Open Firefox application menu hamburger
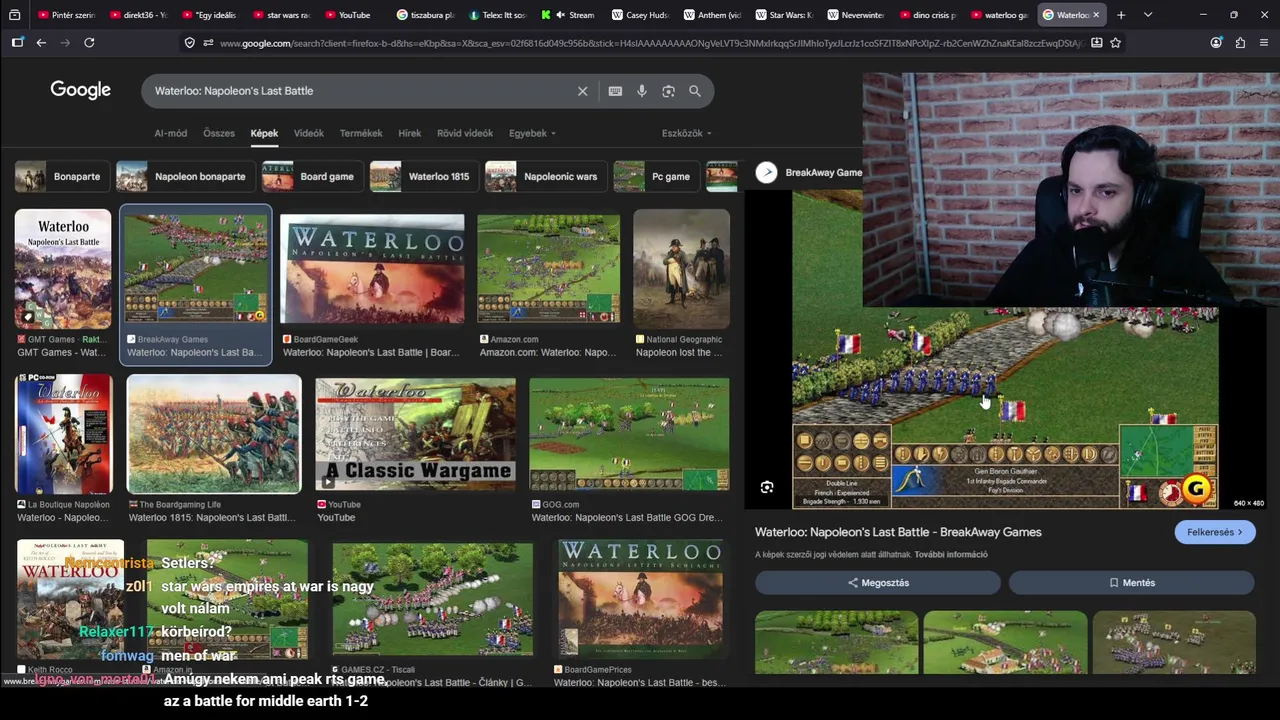1280x720 pixels. pos(1264,43)
